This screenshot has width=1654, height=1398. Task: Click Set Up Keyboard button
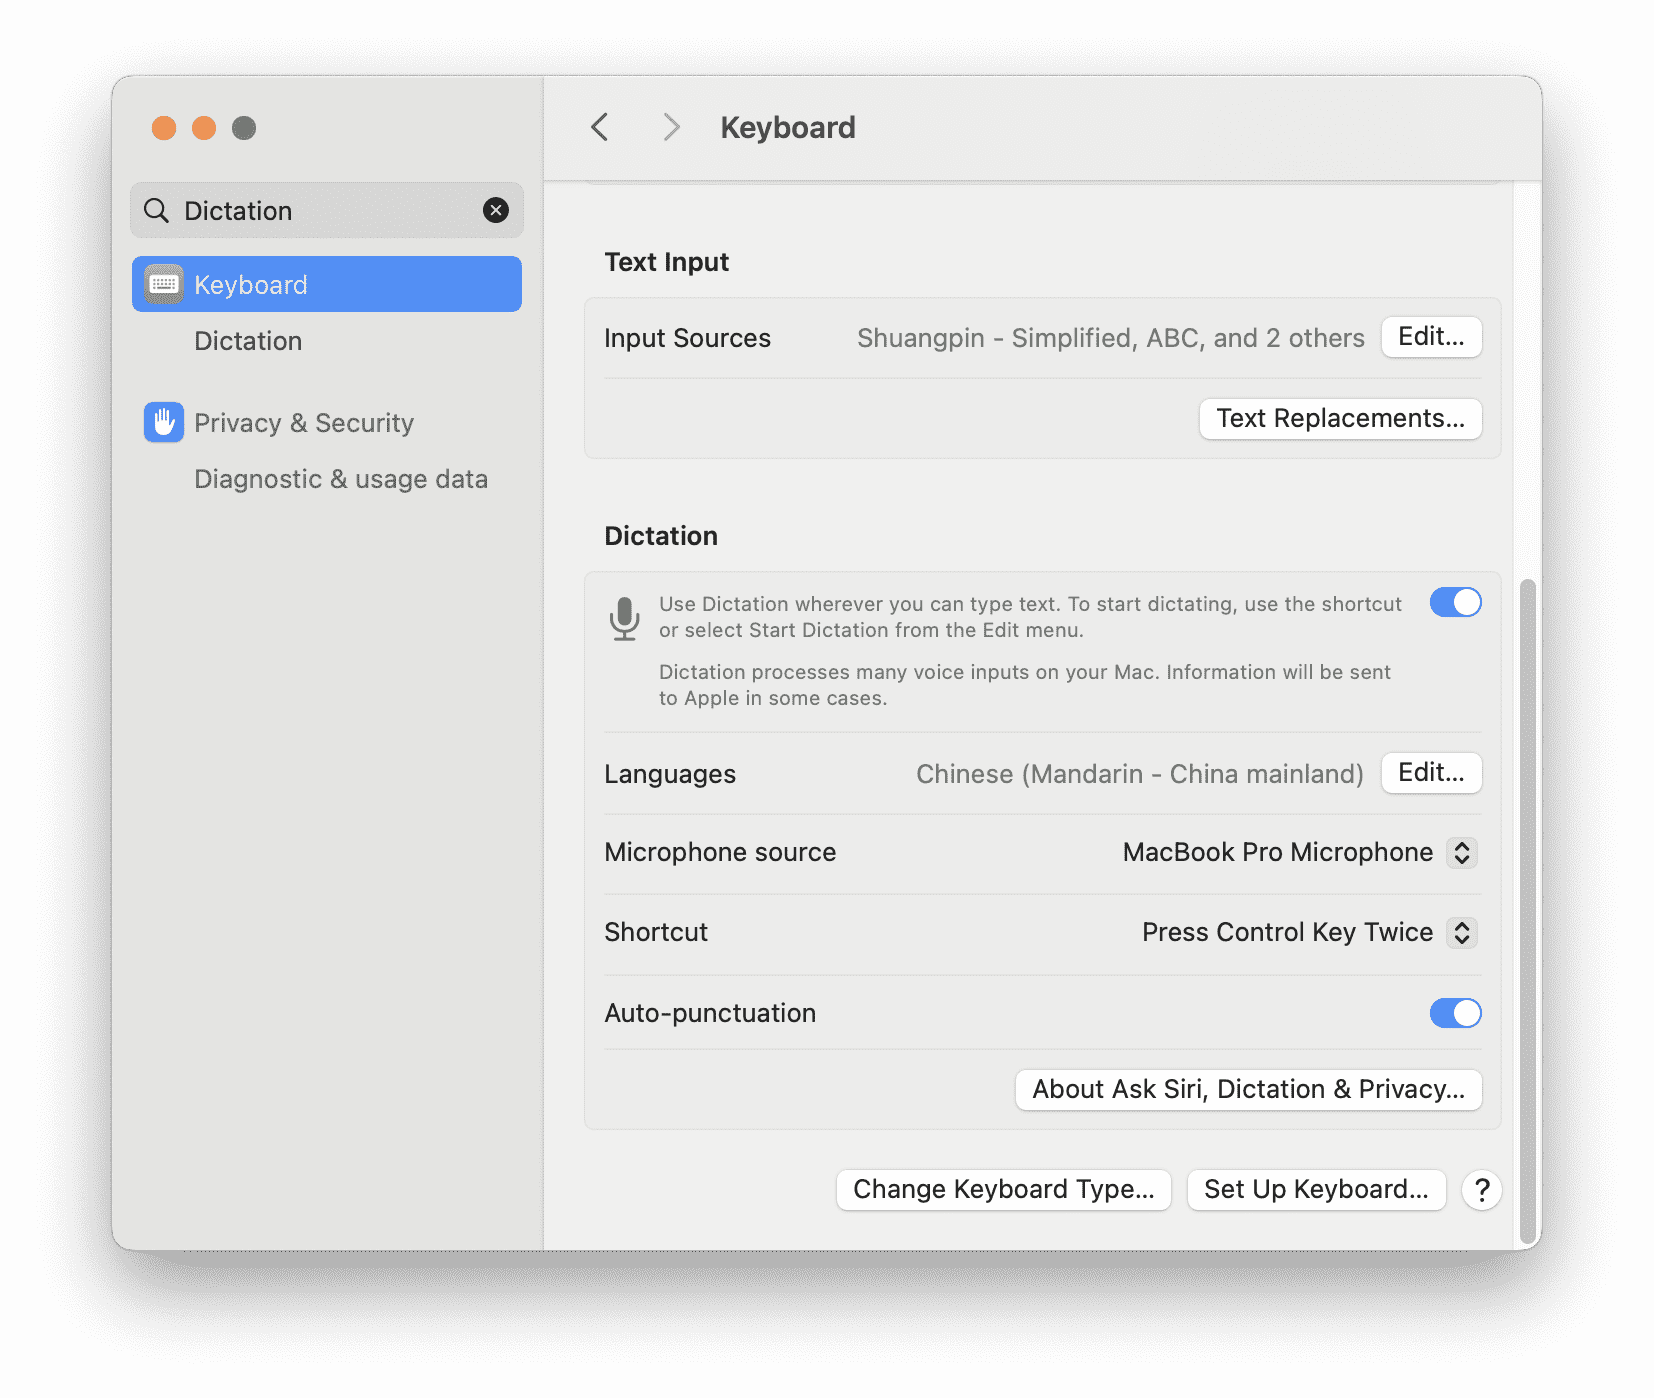coord(1316,1190)
